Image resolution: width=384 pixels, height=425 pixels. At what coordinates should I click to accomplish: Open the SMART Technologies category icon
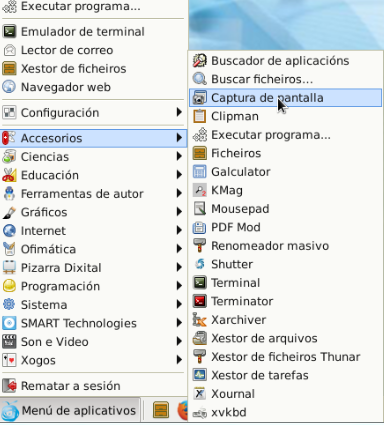(x=9, y=323)
